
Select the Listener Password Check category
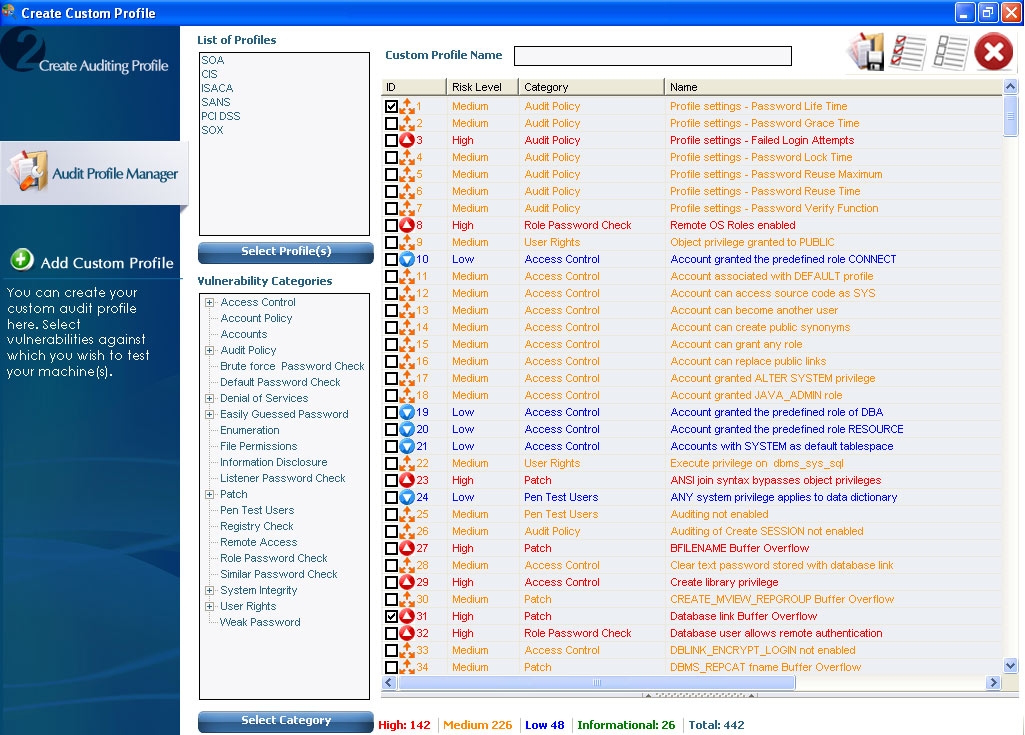click(x=282, y=478)
